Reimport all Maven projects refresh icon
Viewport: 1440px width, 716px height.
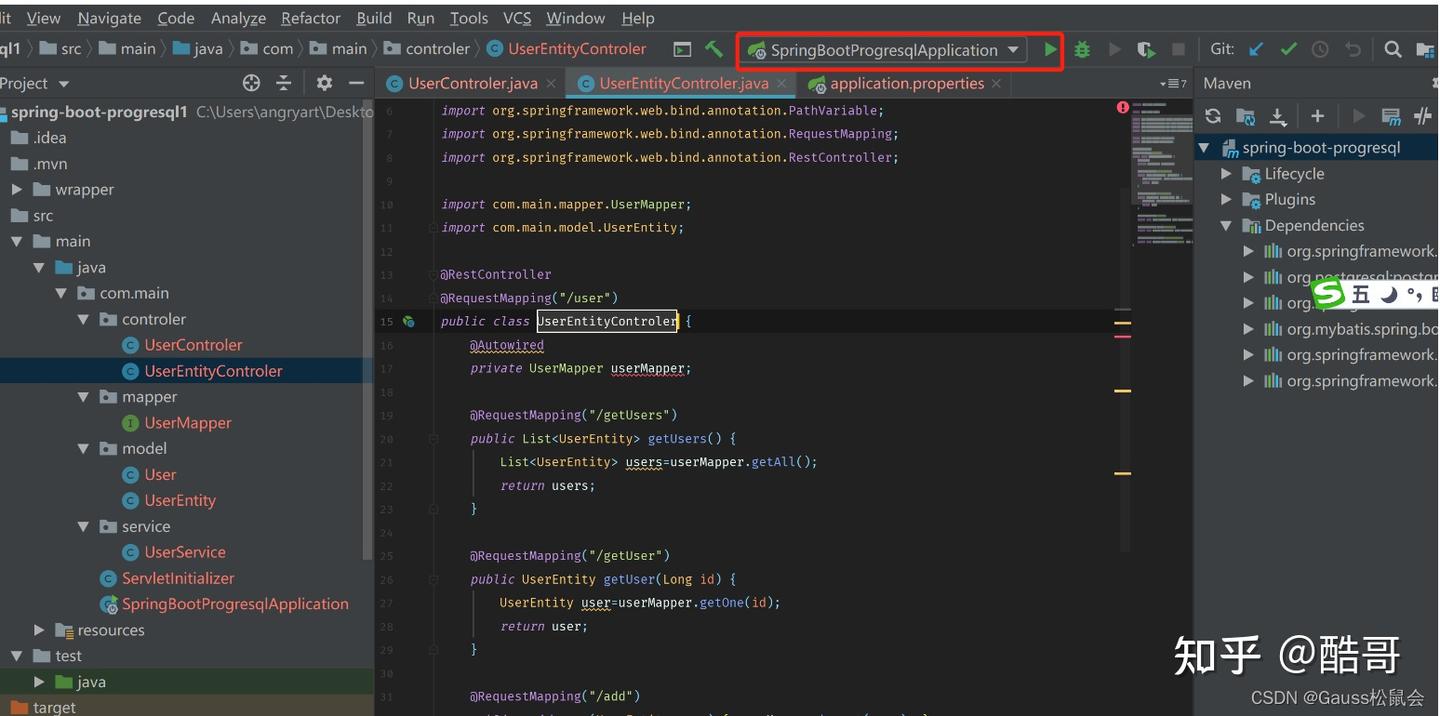coord(1213,116)
